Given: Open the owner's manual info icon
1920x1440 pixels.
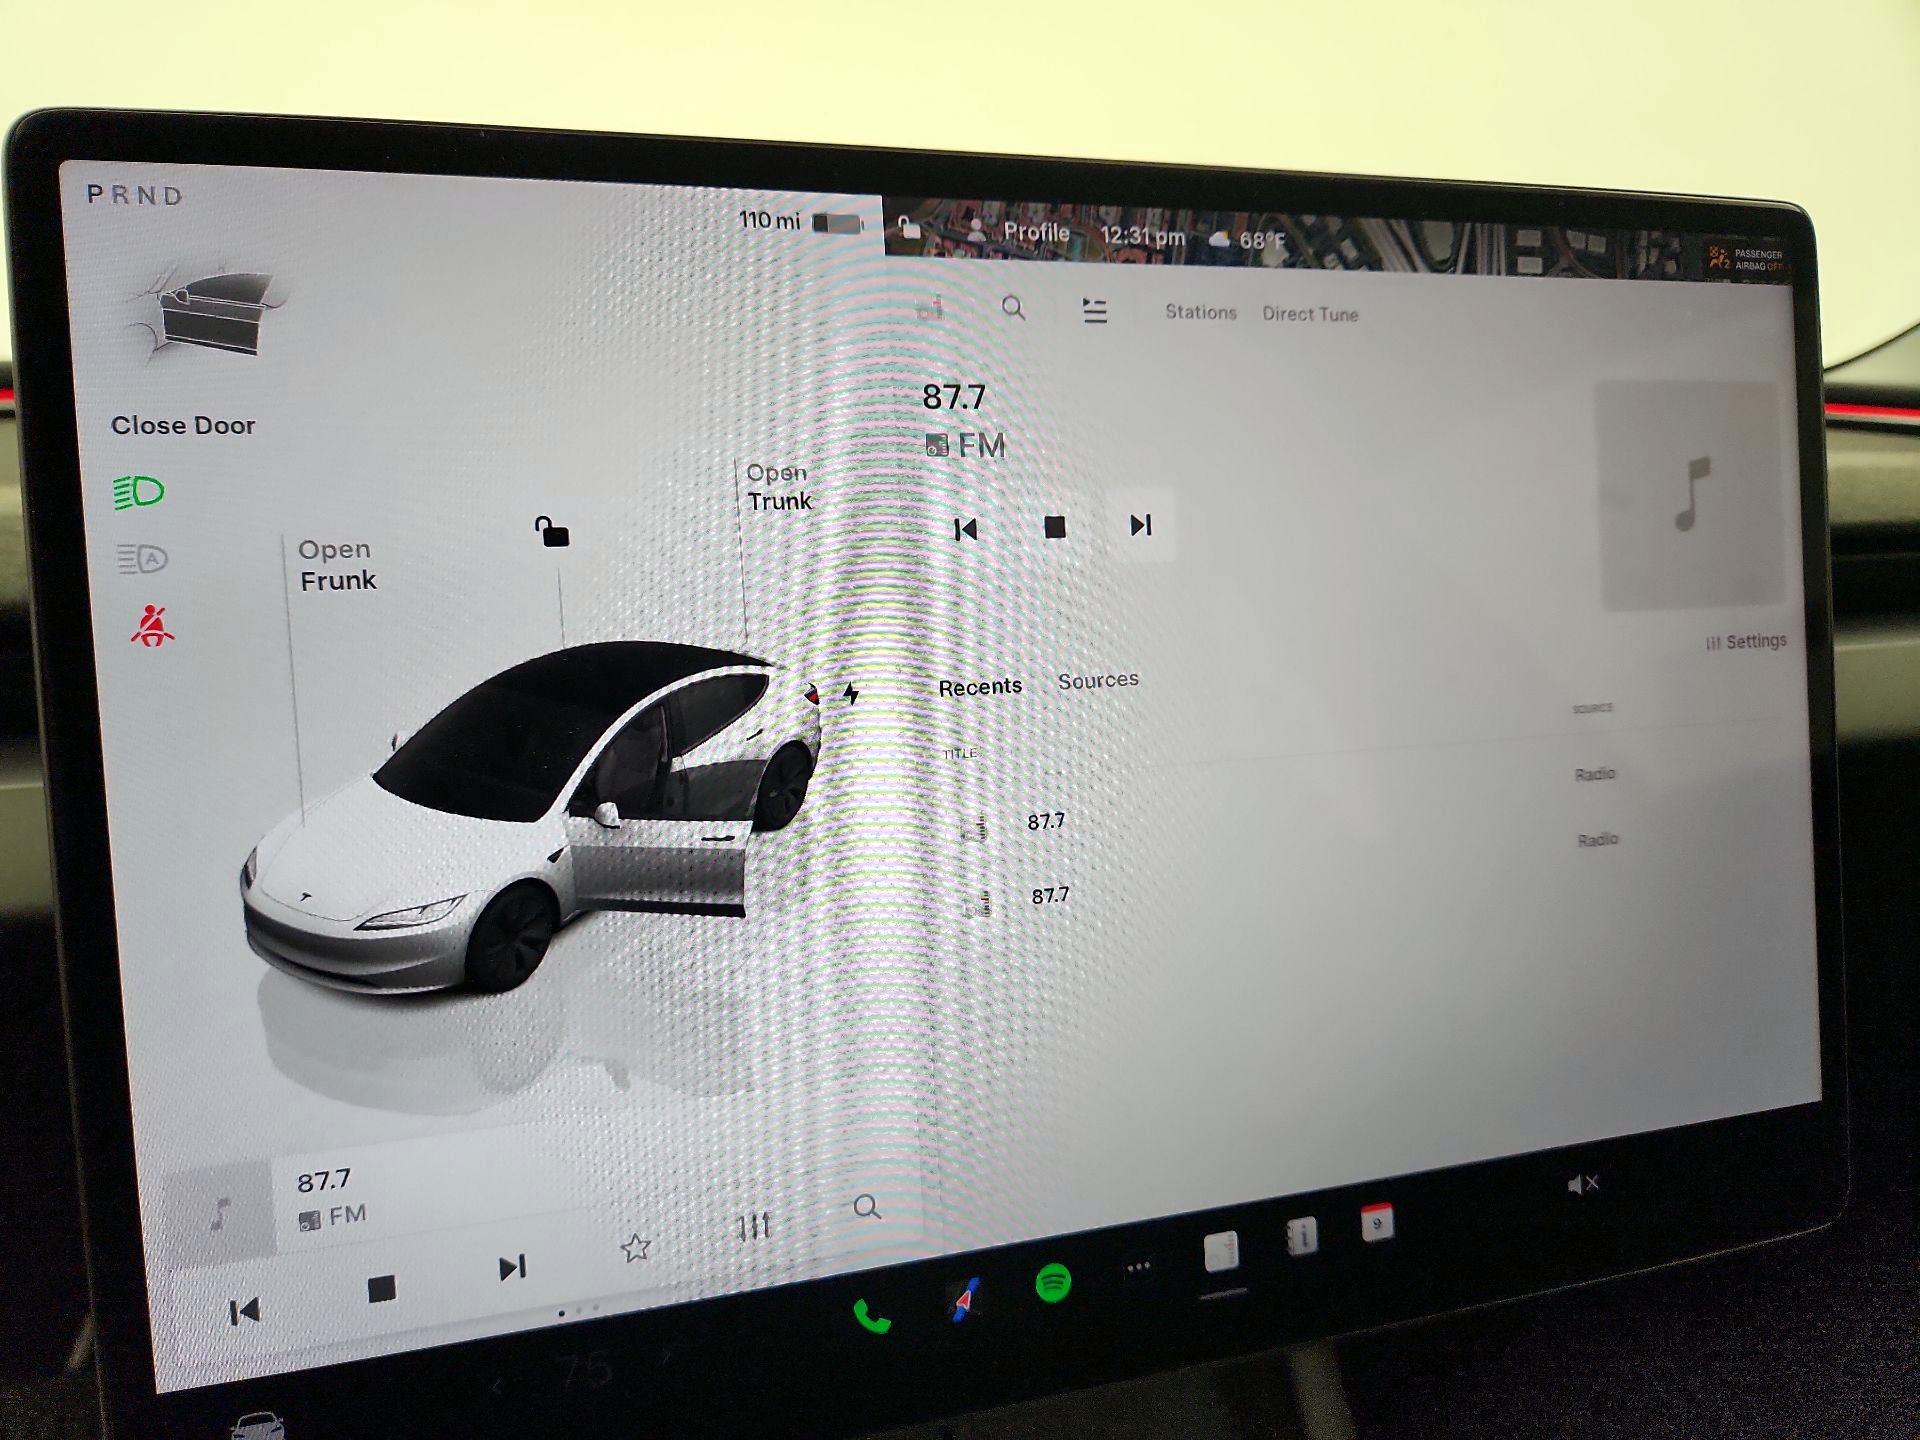Looking at the screenshot, I should coord(1301,1238).
